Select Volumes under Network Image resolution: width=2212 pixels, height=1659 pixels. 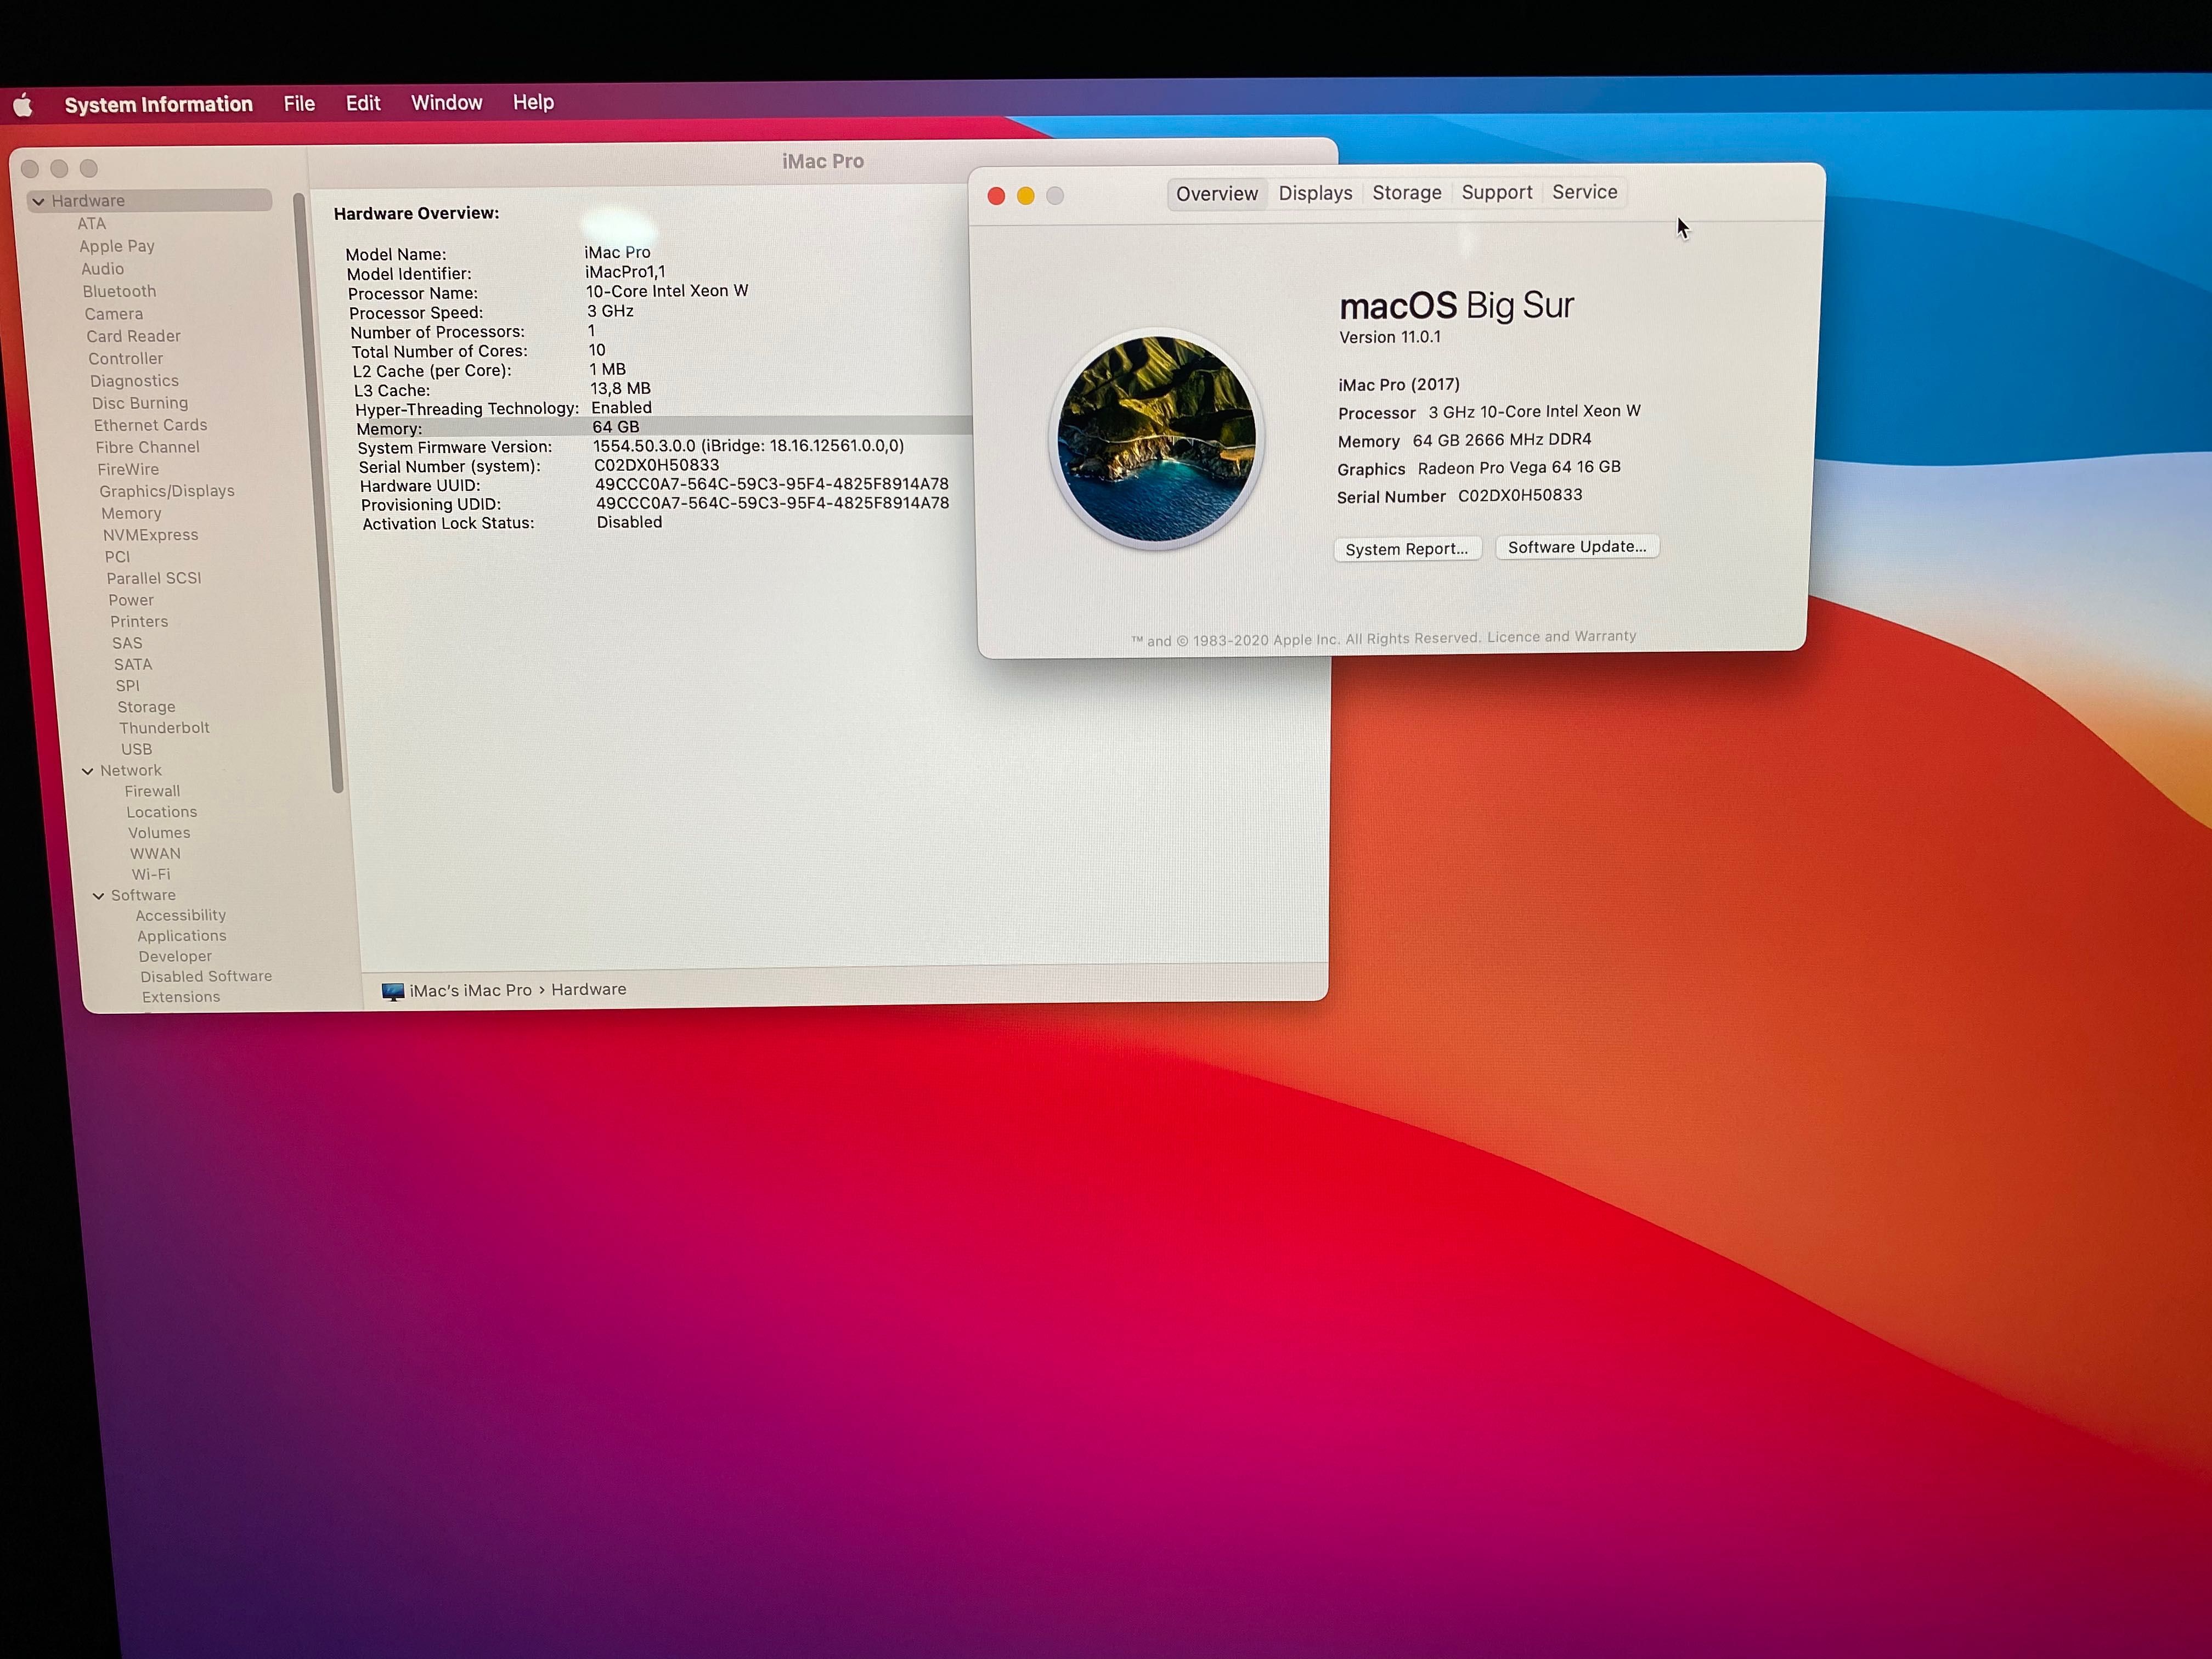(x=159, y=833)
